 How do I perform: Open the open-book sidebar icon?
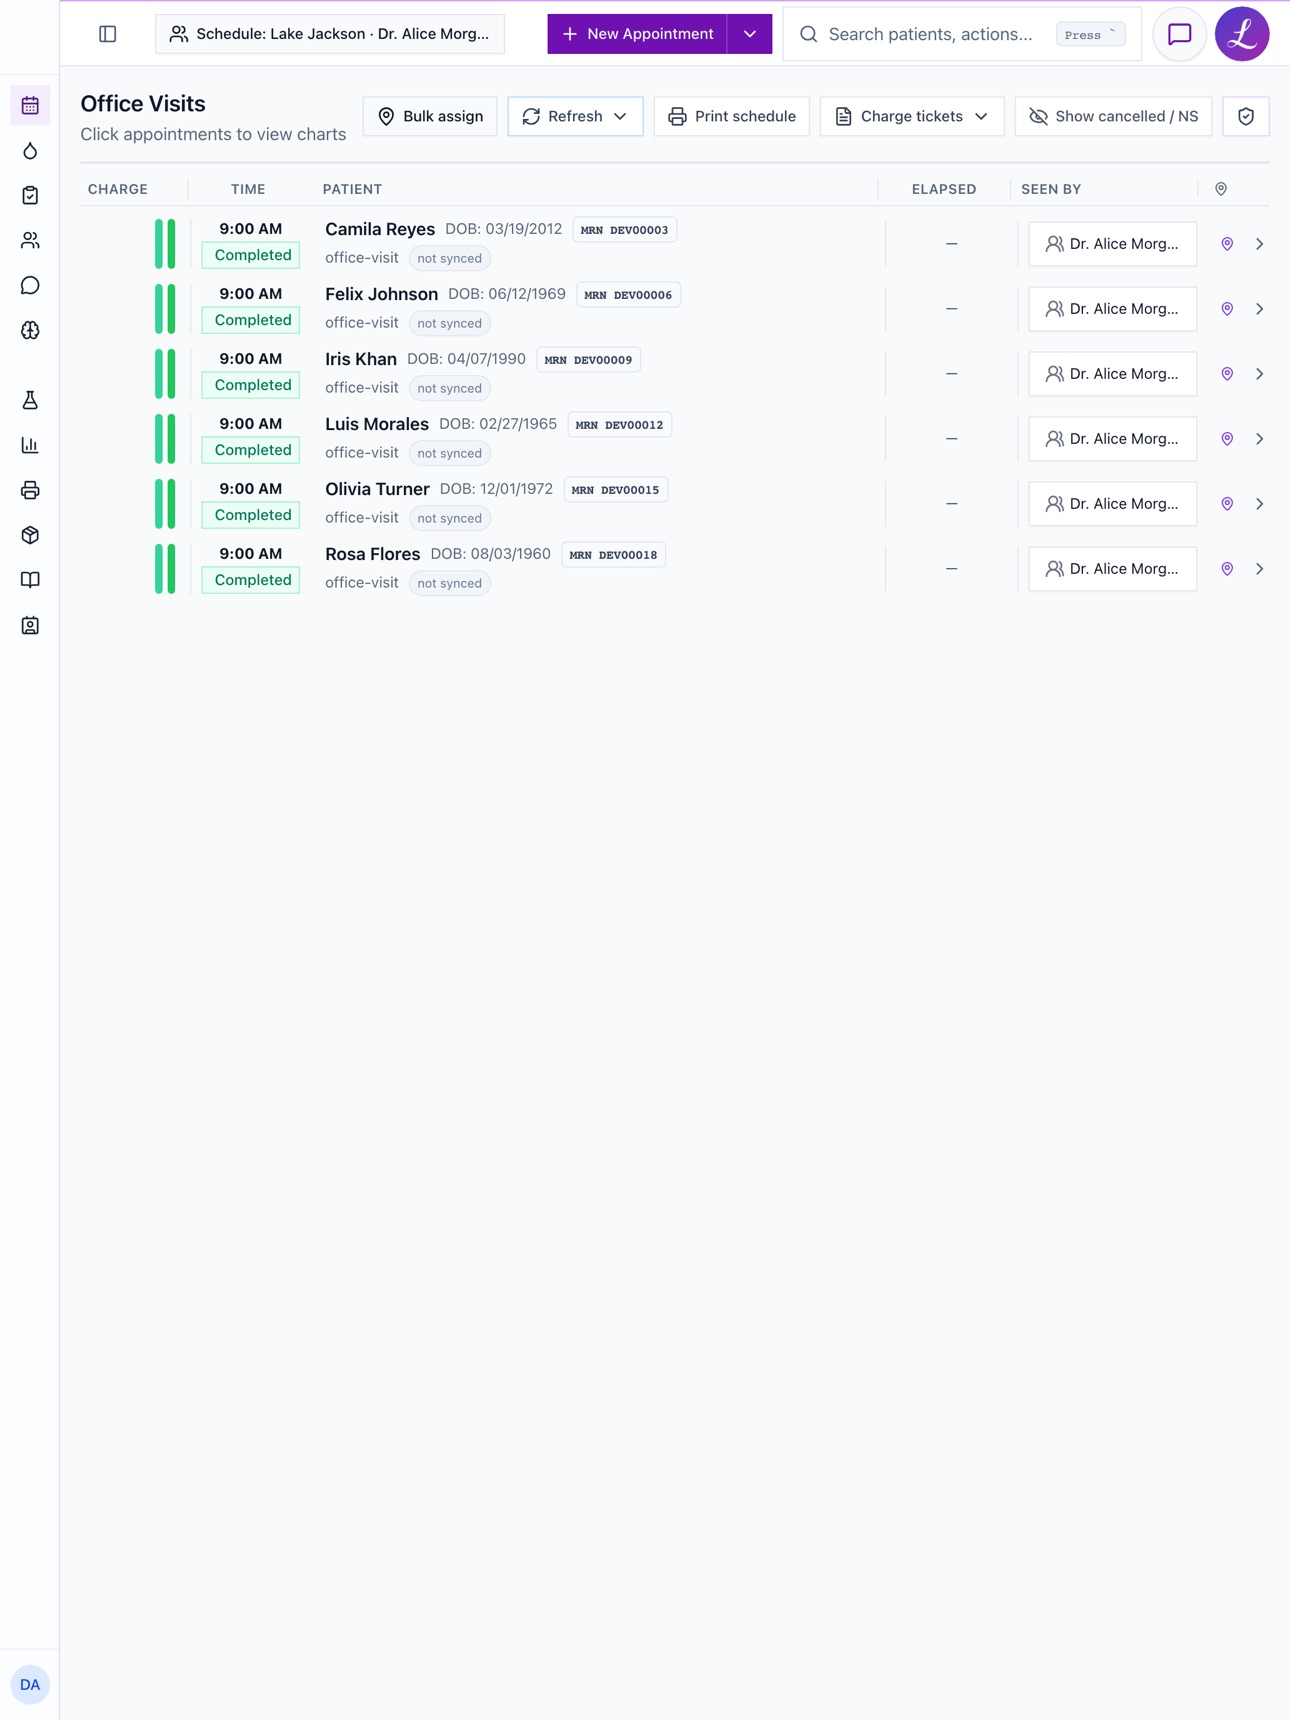30,580
